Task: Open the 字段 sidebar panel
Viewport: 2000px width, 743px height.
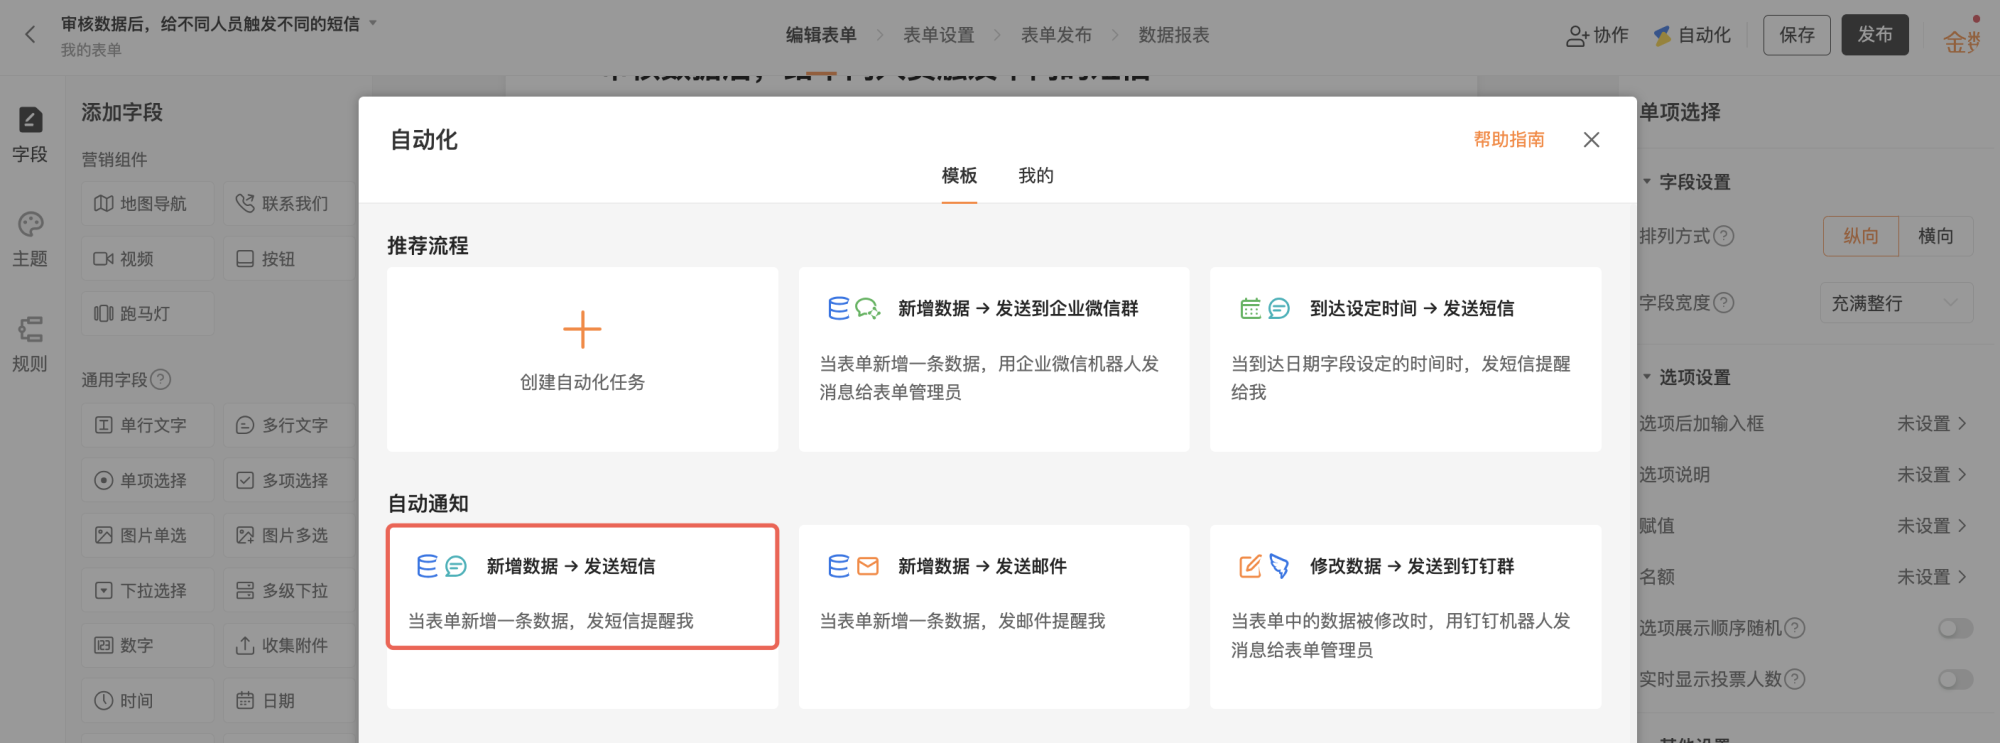Action: [30, 135]
